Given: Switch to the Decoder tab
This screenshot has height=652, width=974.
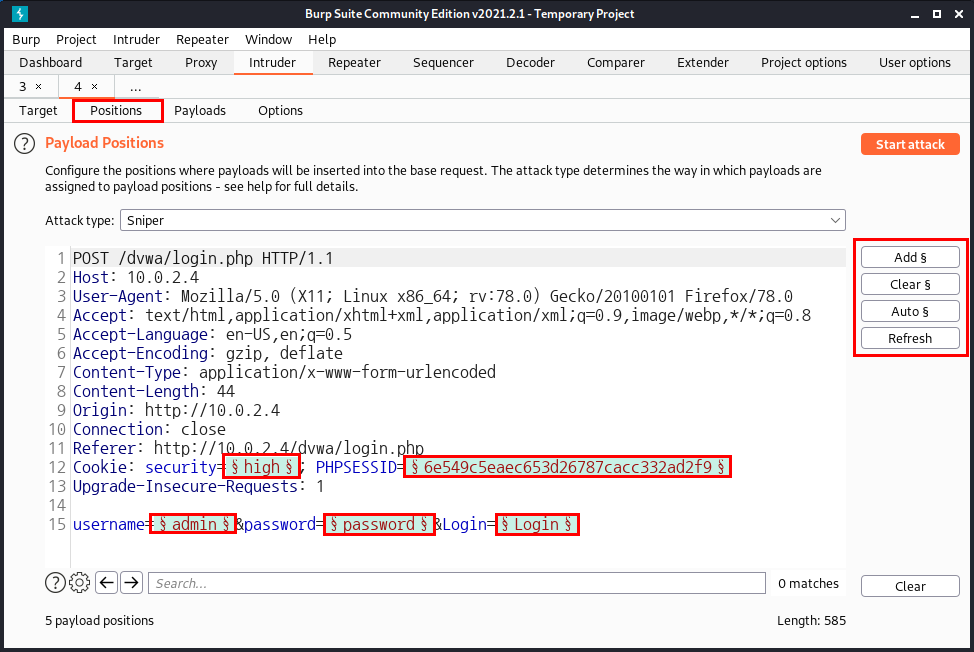Looking at the screenshot, I should (530, 63).
